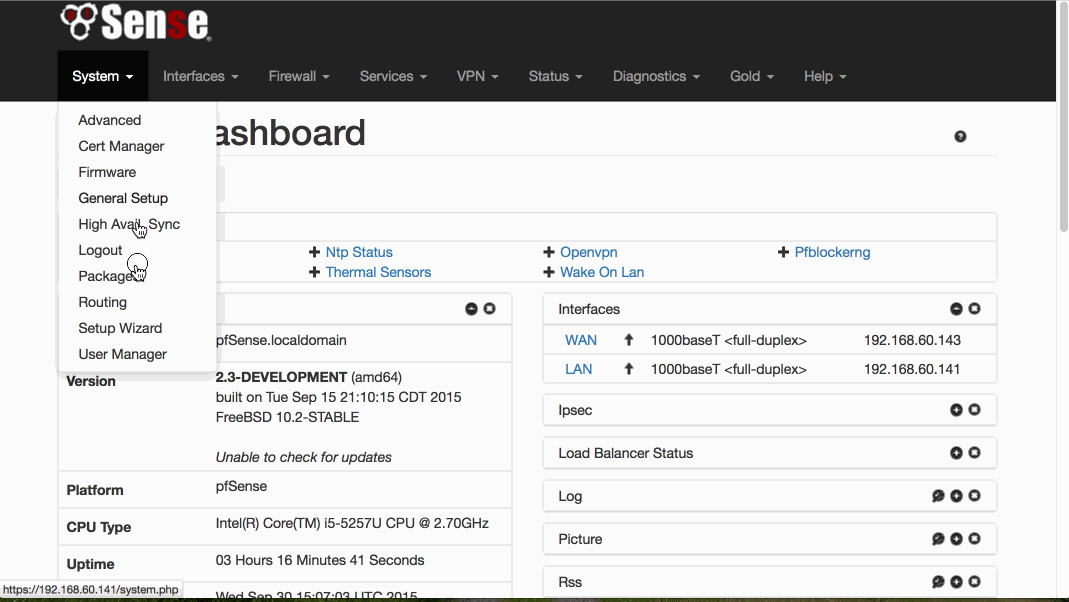Choose Advanced from the System menu
The image size is (1069, 602).
click(x=110, y=120)
